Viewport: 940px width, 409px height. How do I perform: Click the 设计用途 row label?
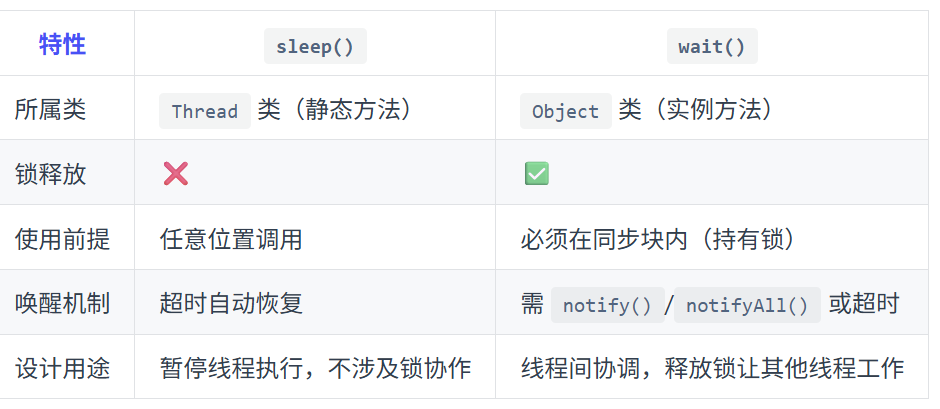point(62,369)
